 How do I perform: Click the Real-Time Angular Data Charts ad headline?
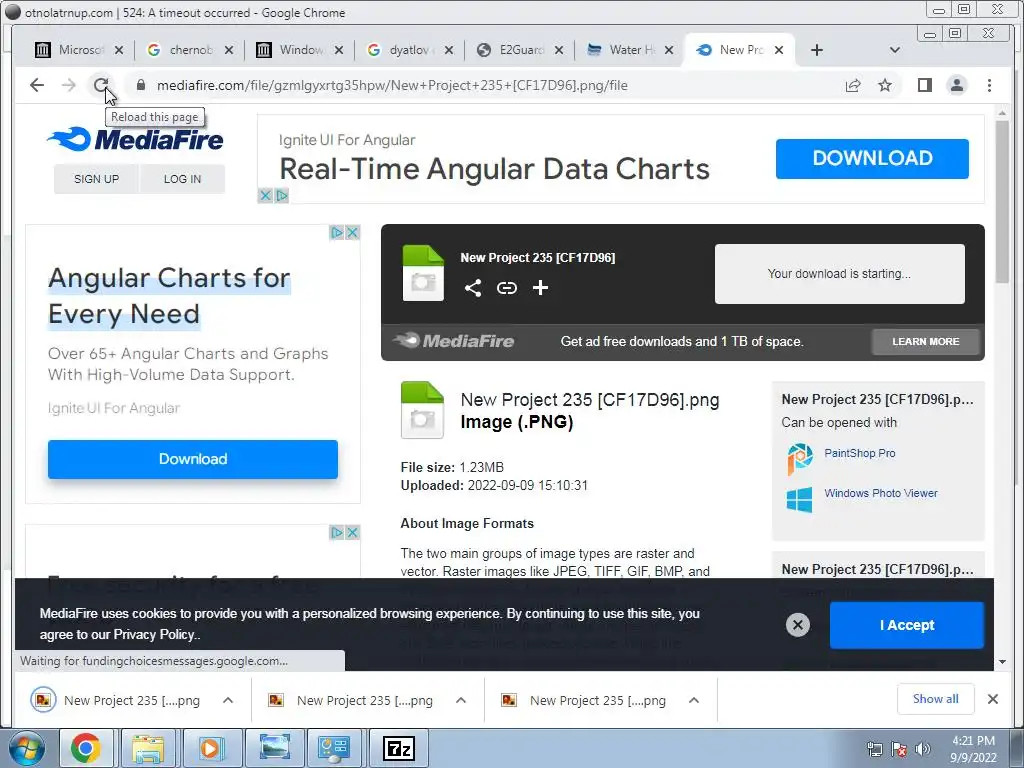click(x=494, y=168)
